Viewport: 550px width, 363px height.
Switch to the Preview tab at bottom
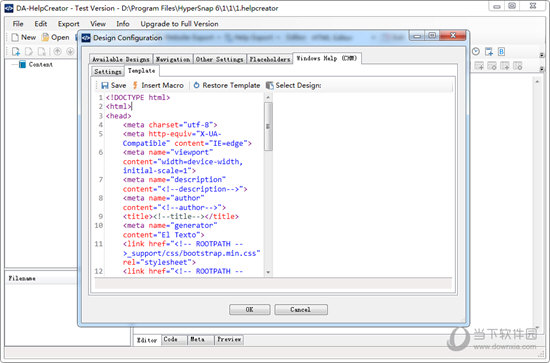229,340
